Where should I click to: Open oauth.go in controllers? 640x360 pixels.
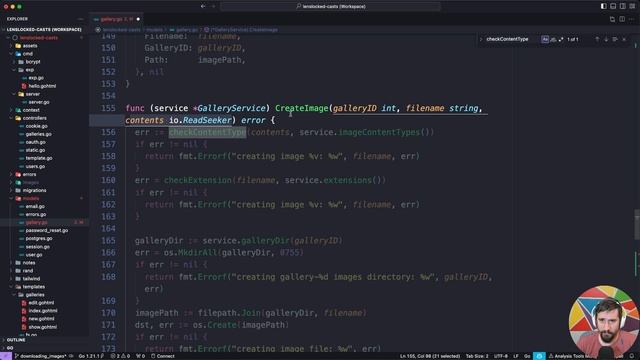[x=36, y=142]
